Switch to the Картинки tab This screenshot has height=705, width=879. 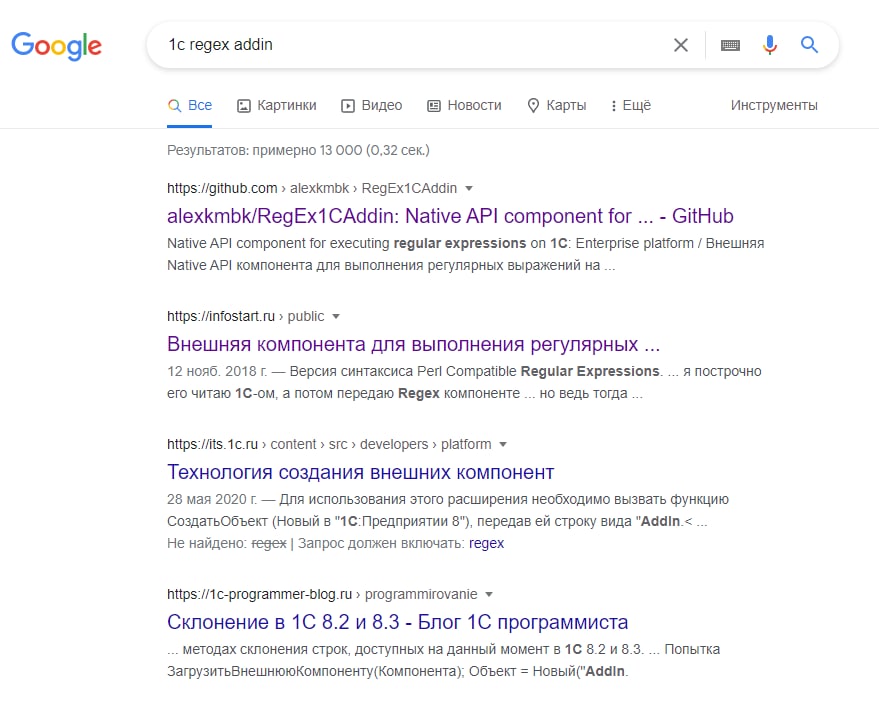coord(276,105)
